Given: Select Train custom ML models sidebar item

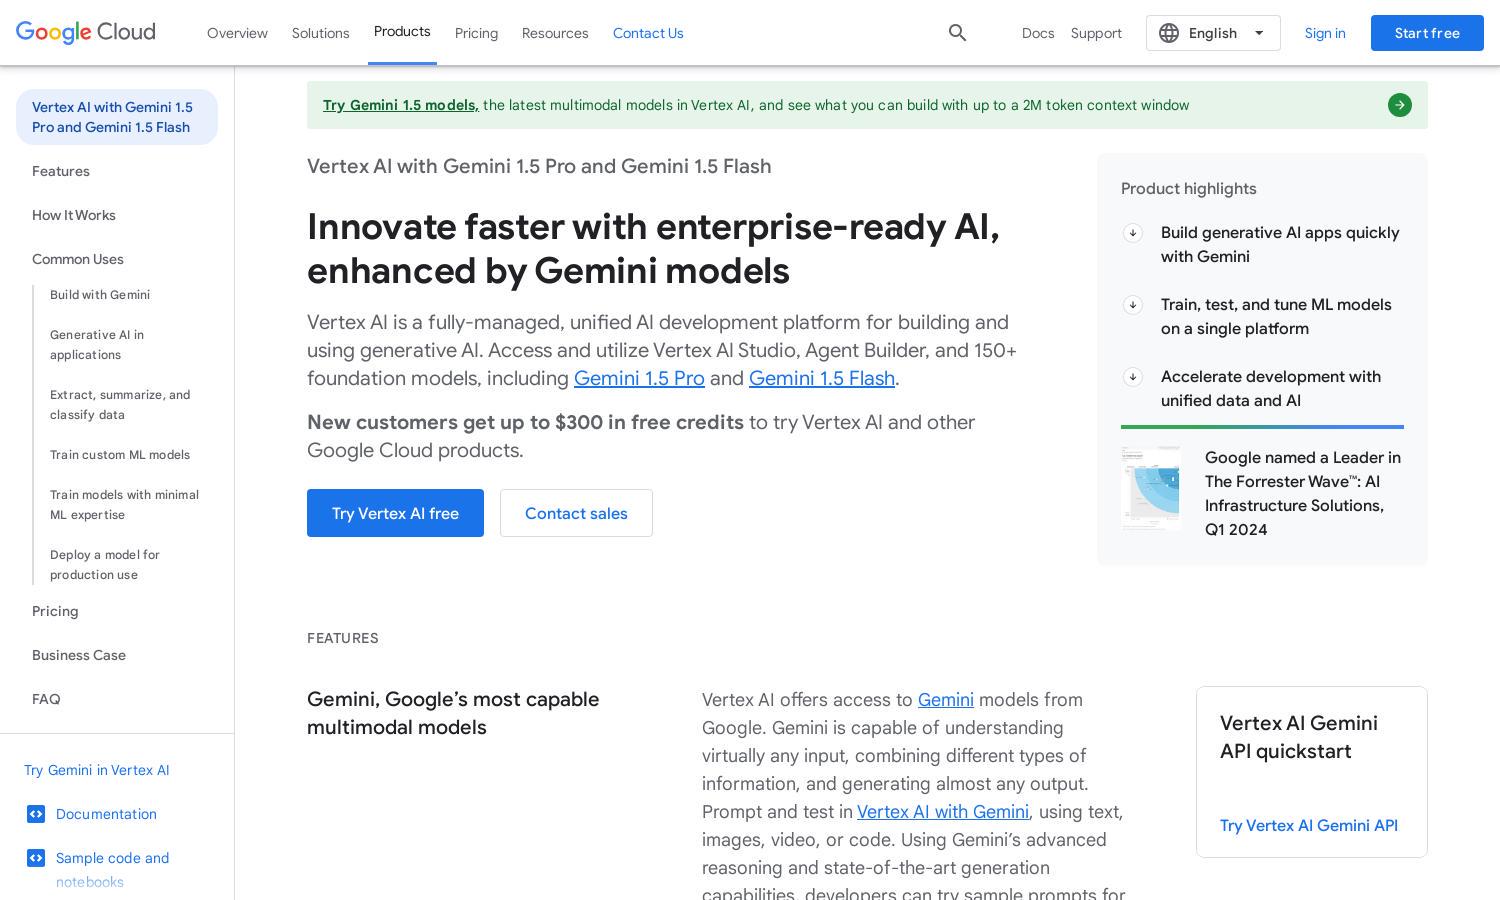Looking at the screenshot, I should click(120, 455).
